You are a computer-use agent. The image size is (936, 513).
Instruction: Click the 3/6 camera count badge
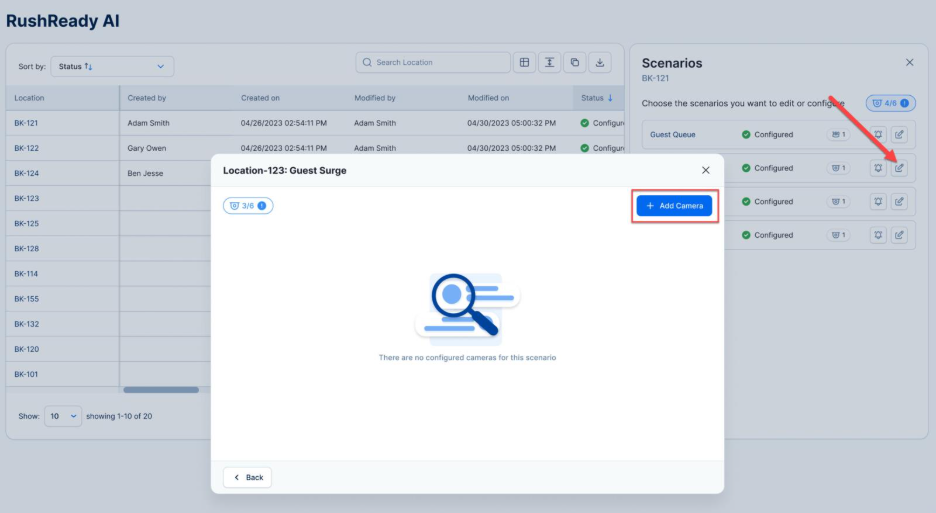click(248, 206)
